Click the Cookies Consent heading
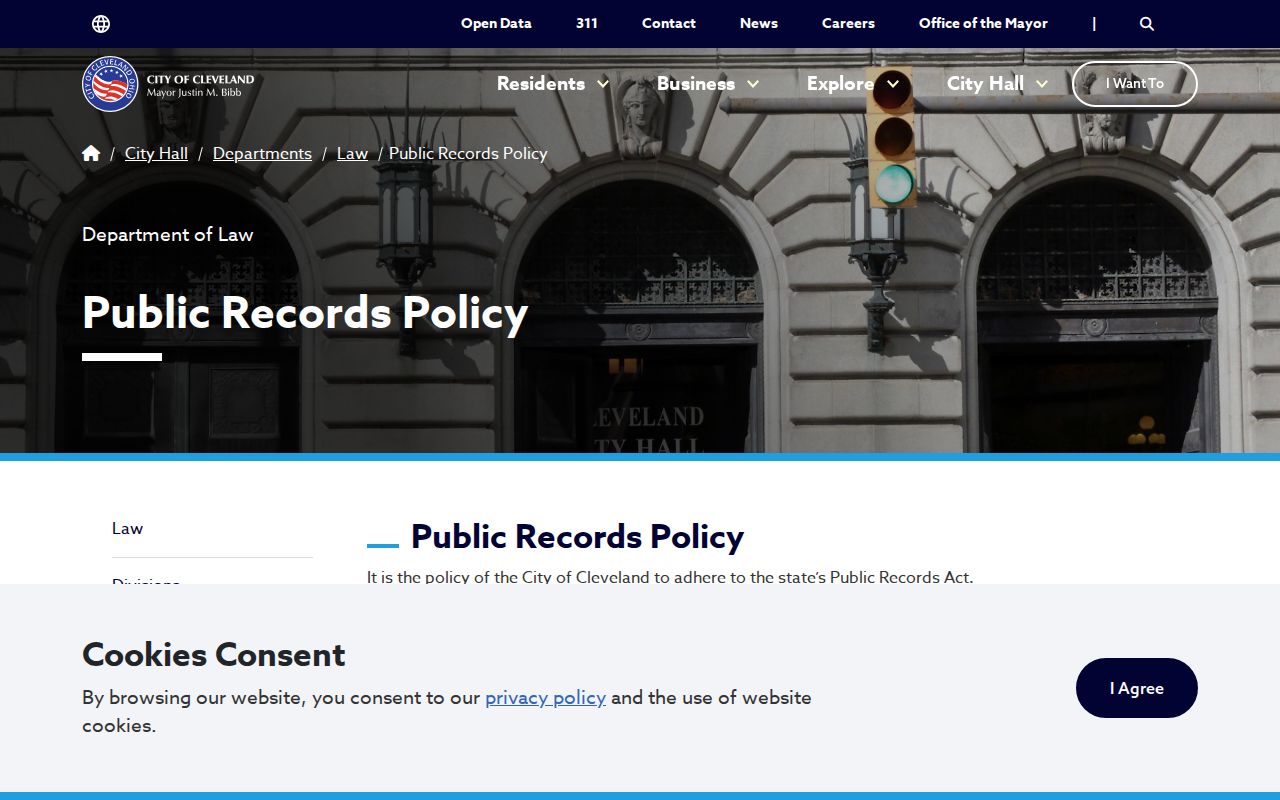This screenshot has height=800, width=1280. tap(214, 655)
